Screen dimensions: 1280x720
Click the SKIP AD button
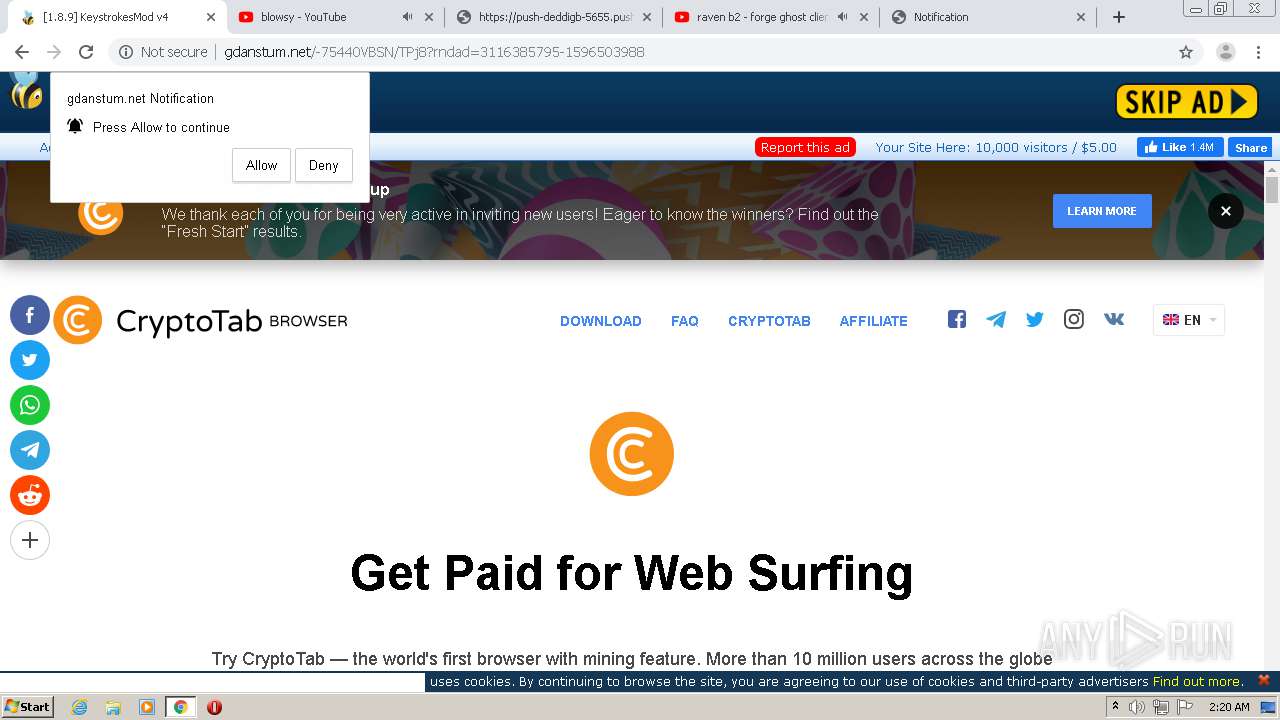tap(1187, 101)
